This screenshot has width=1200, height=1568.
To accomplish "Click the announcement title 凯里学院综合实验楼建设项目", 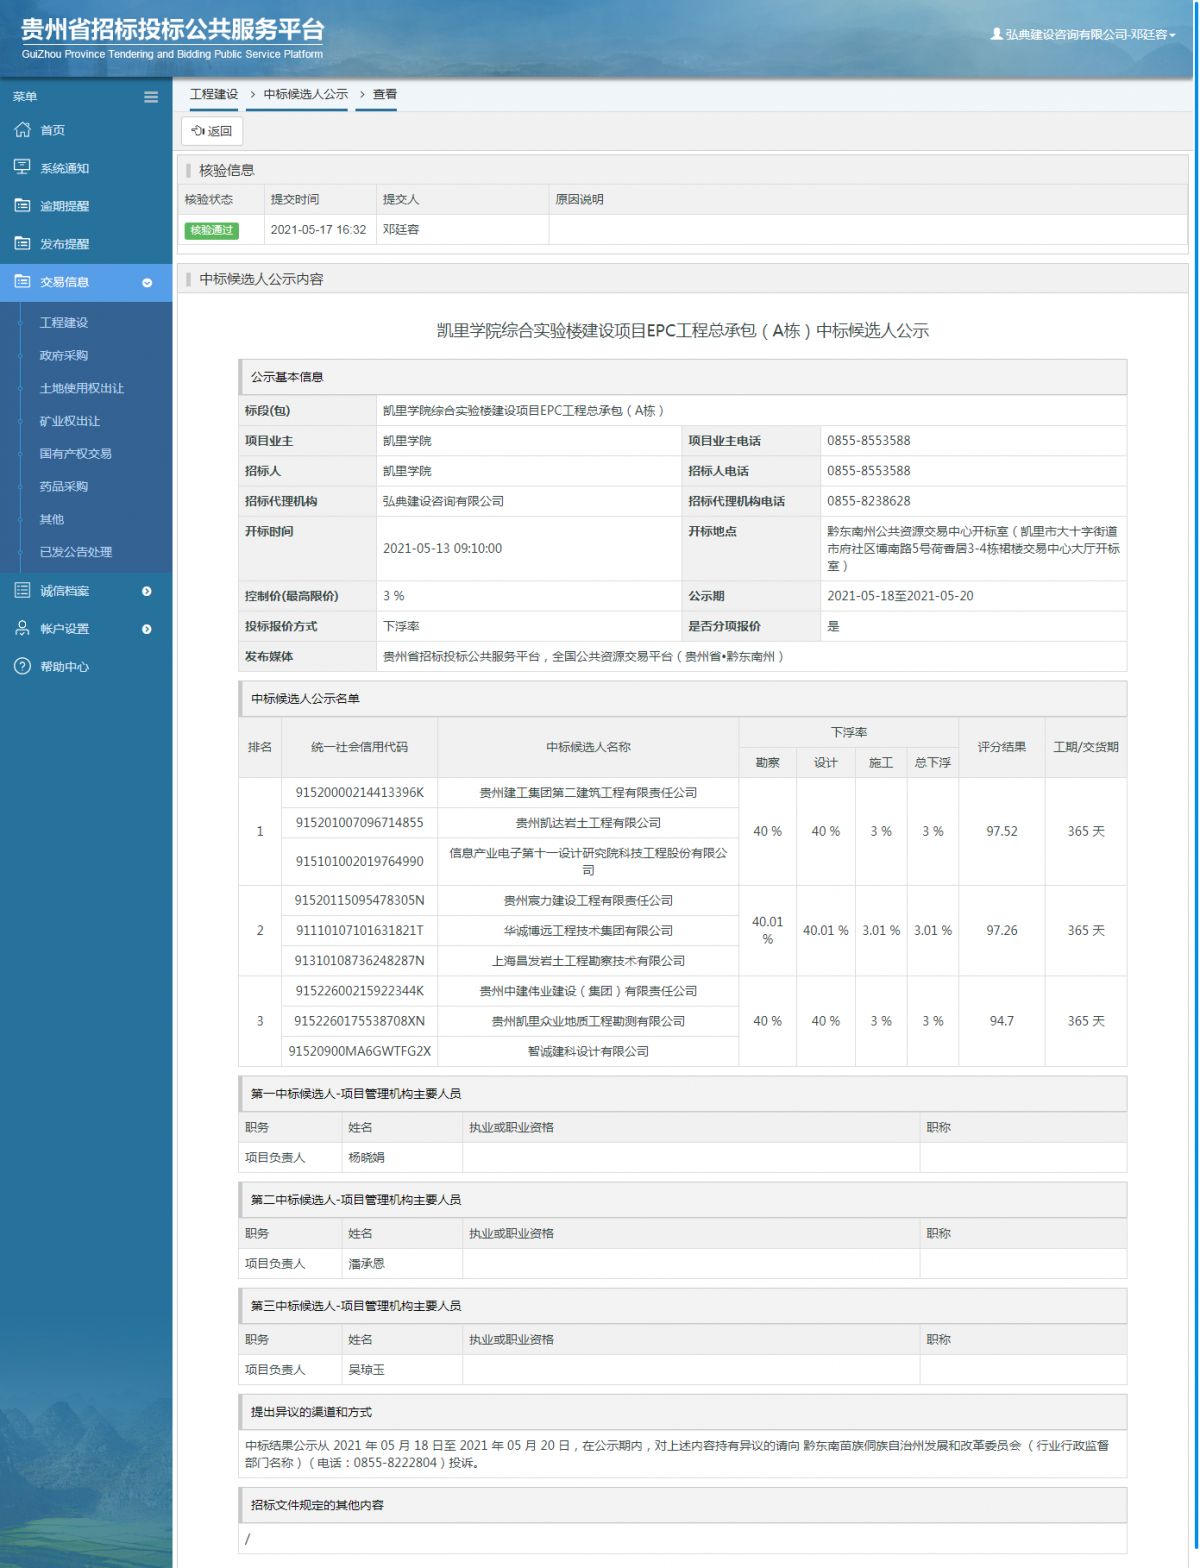I will pyautogui.click(x=683, y=331).
